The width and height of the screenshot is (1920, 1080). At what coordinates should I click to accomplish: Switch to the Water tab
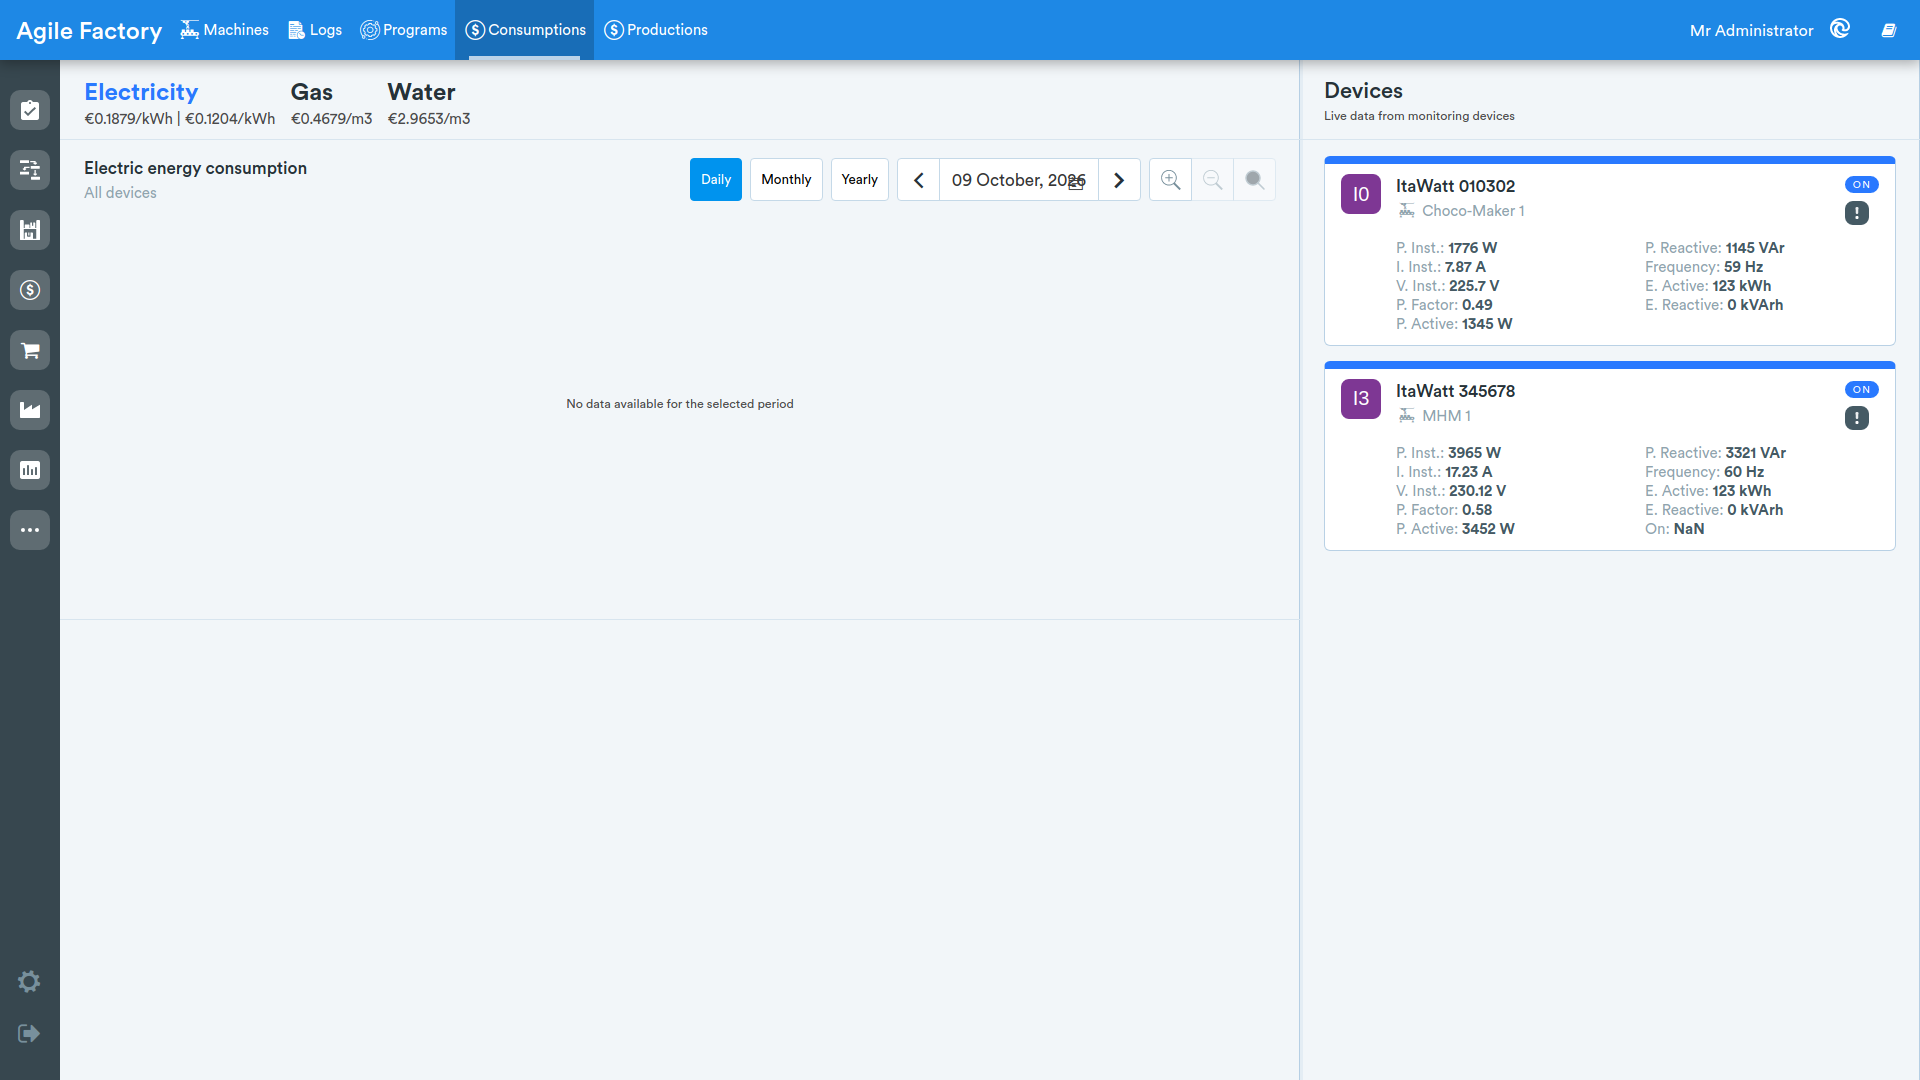click(x=421, y=92)
